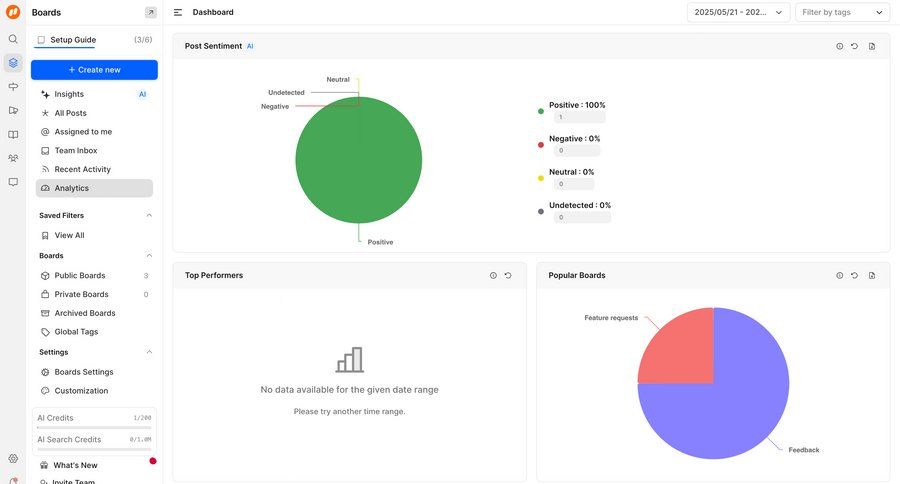
Task: Click the AI Search Credits progress bar
Action: [x=94, y=449]
